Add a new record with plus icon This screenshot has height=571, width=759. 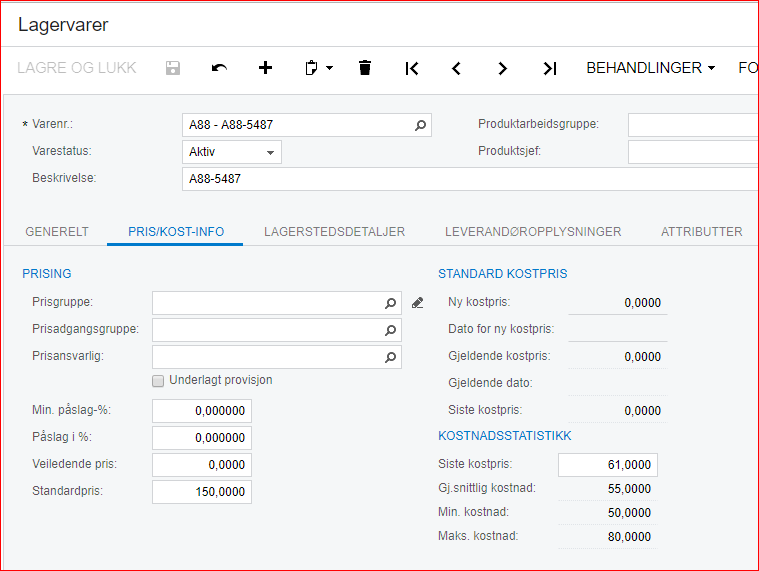265,68
